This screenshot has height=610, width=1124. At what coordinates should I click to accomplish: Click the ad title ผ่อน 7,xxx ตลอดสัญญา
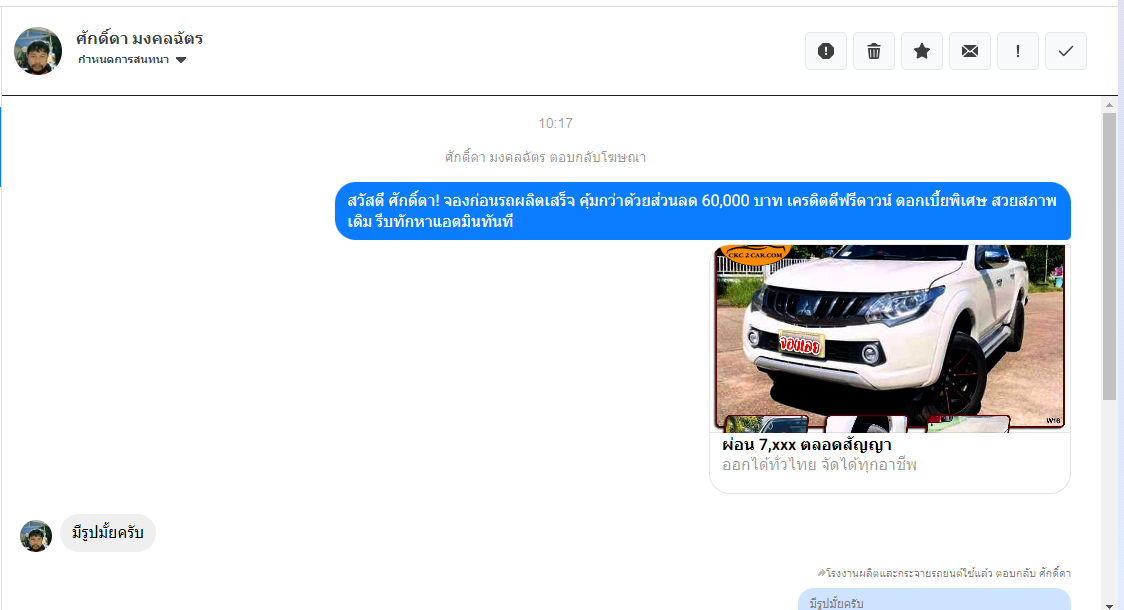(x=806, y=444)
